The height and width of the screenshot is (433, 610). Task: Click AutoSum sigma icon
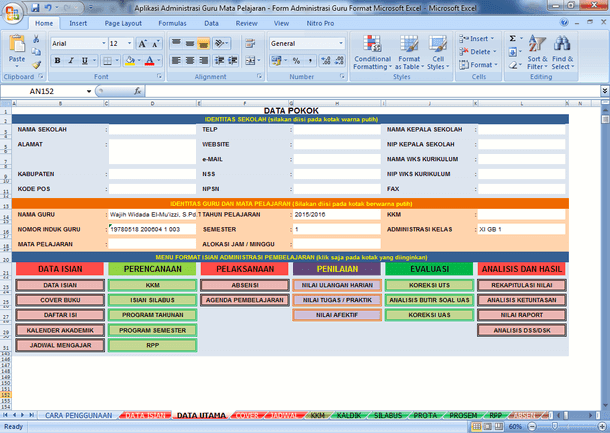513,39
